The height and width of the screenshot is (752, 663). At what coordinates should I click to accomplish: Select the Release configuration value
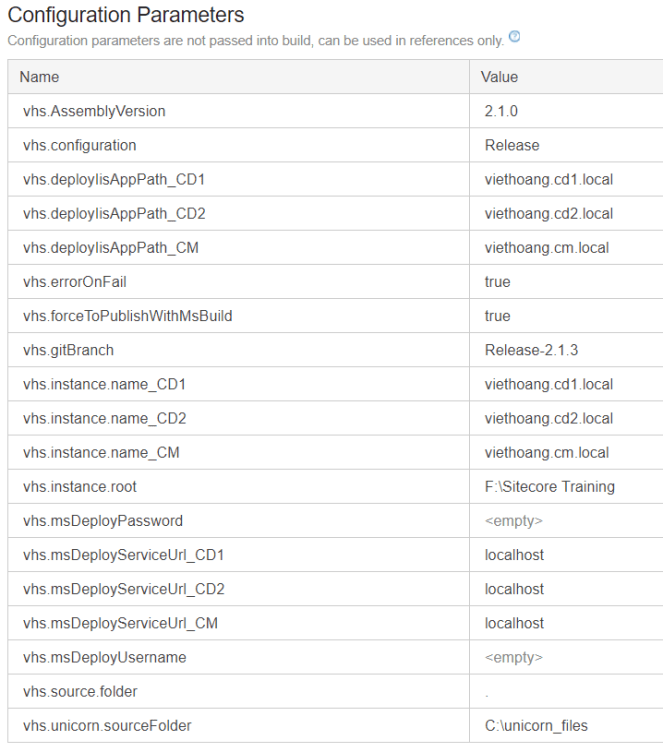pos(512,145)
